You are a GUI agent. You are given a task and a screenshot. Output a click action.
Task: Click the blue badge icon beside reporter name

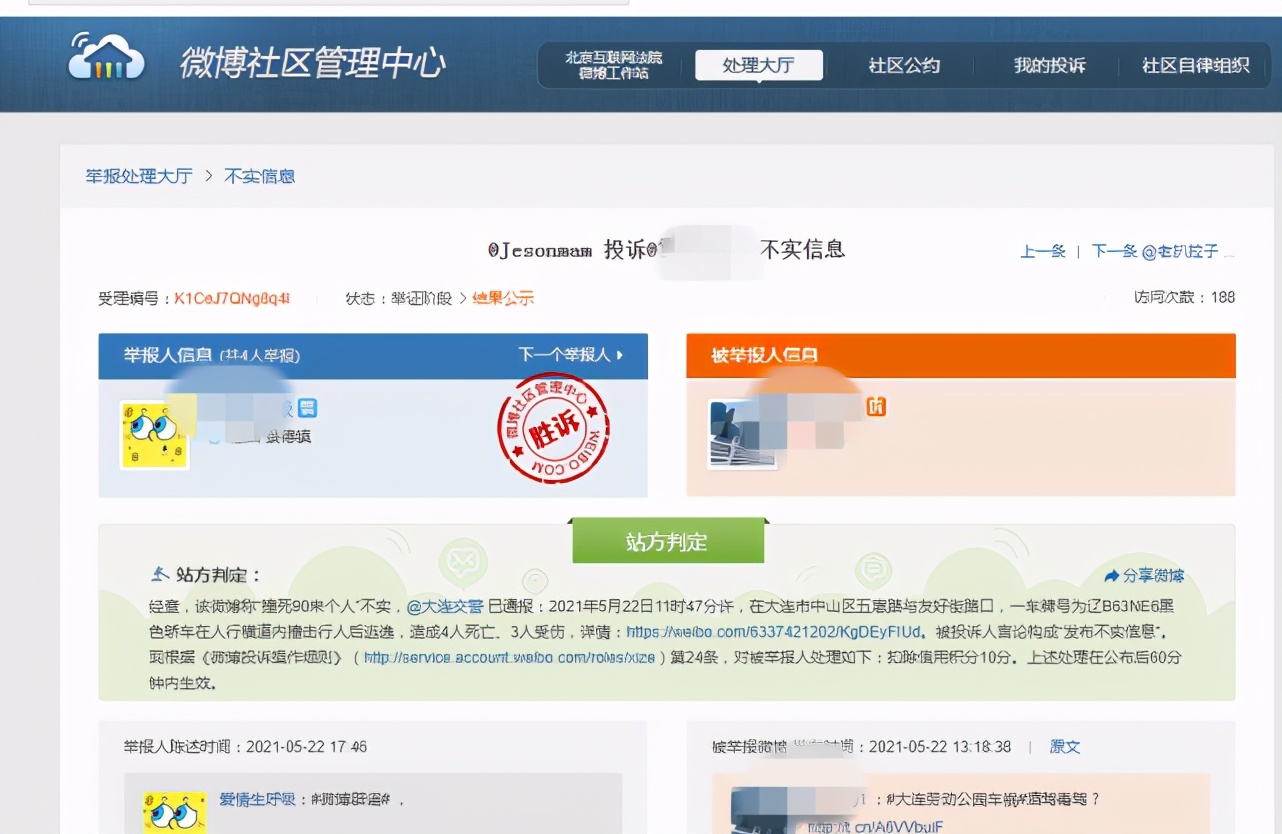click(x=308, y=407)
